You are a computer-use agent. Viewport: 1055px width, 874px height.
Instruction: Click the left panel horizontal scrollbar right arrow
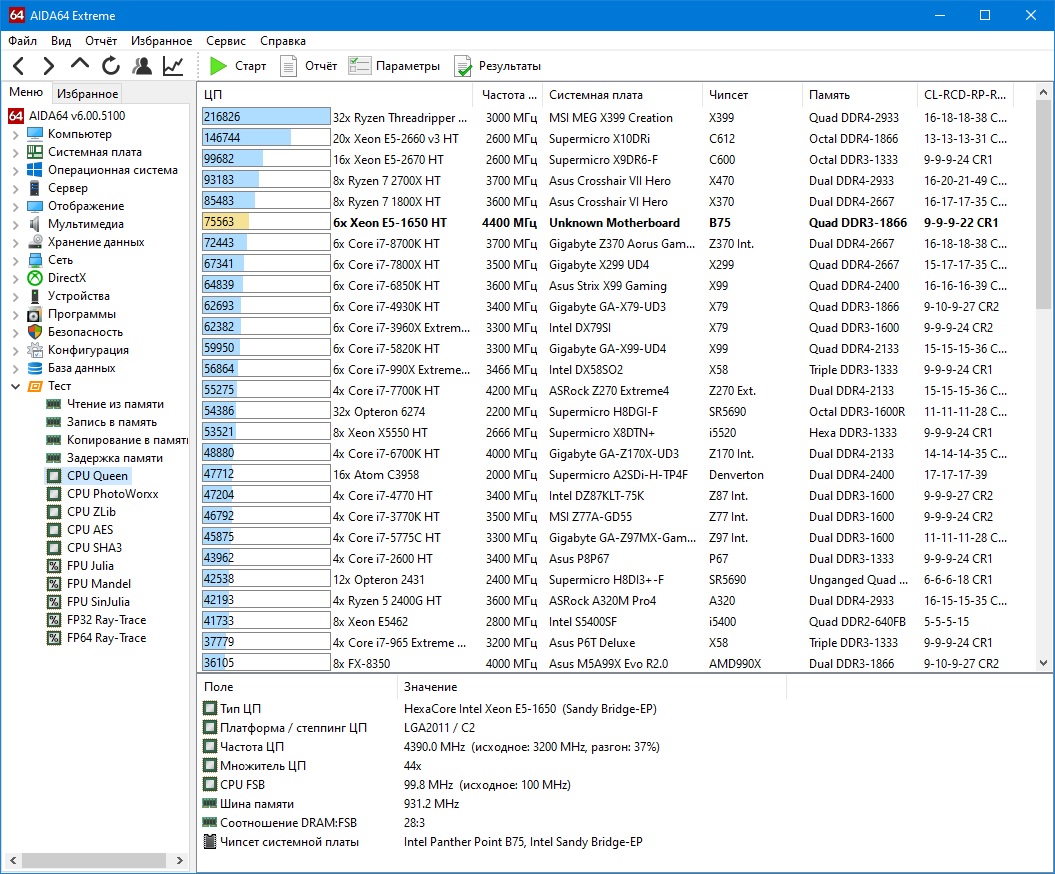click(180, 860)
